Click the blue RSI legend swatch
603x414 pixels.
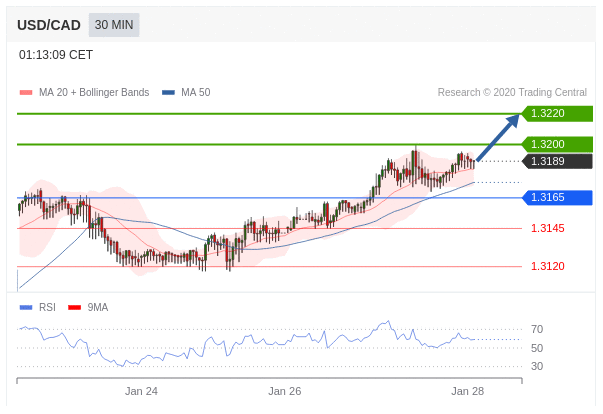point(26,308)
